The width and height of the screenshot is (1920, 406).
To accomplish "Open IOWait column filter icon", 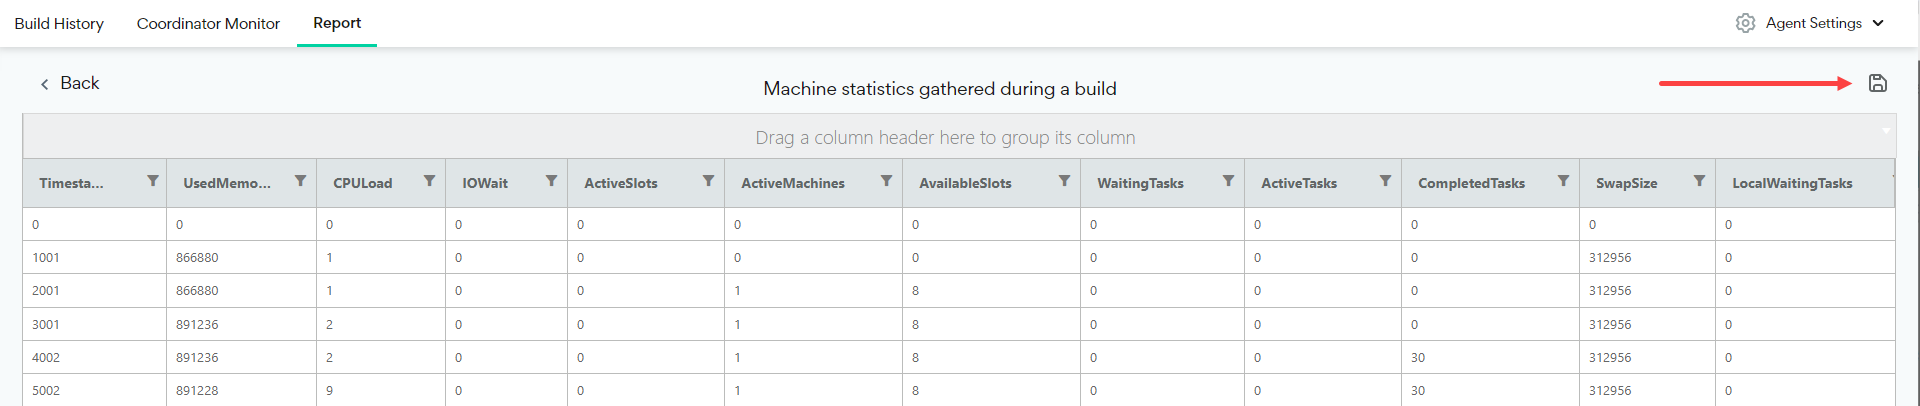I will point(551,181).
